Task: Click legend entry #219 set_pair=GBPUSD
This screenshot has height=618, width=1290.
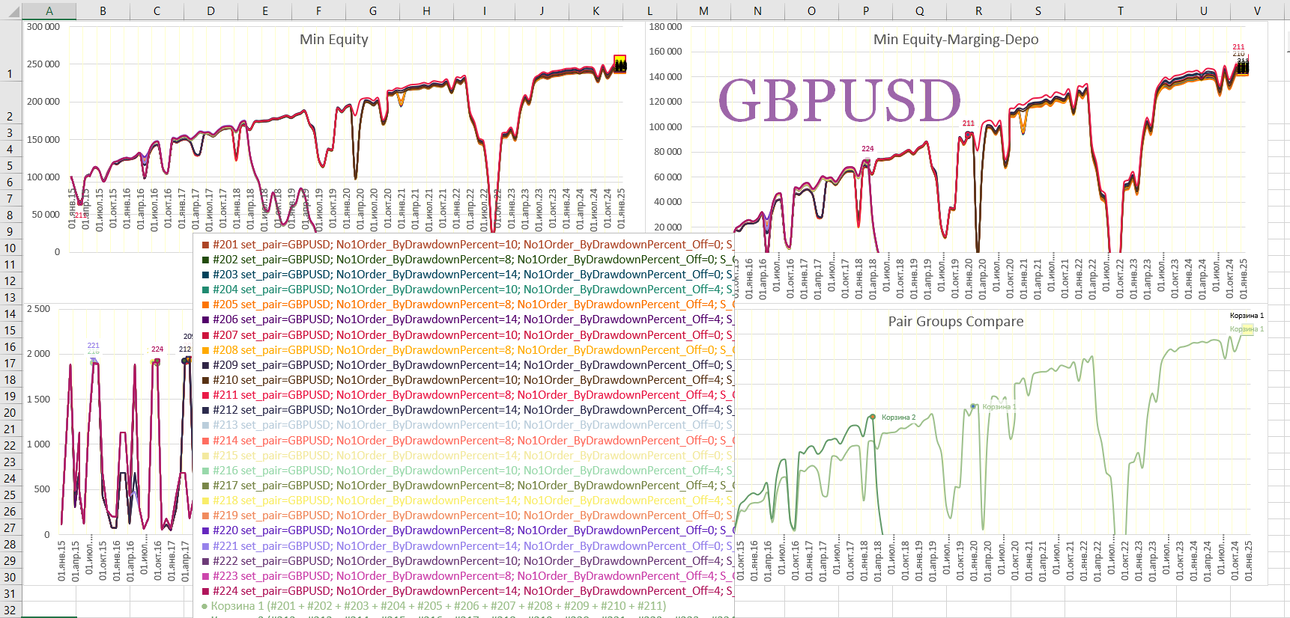Action: (470, 516)
